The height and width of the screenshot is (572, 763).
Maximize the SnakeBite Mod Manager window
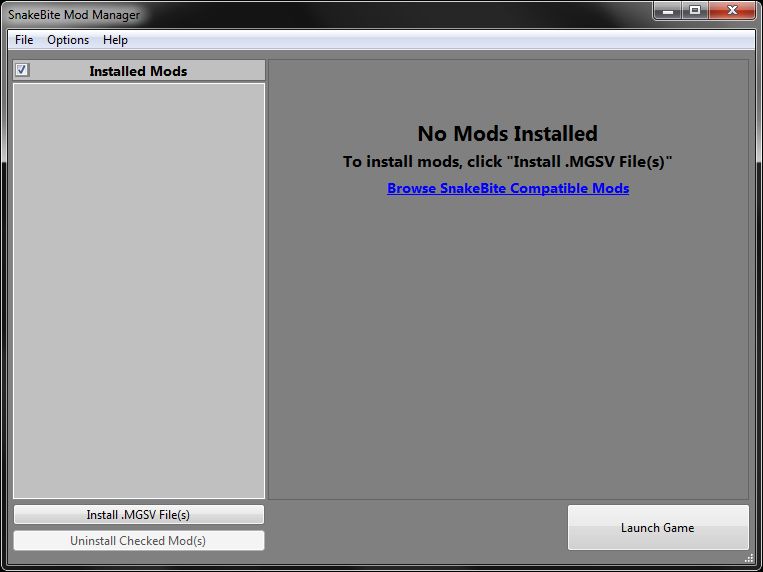pos(695,10)
